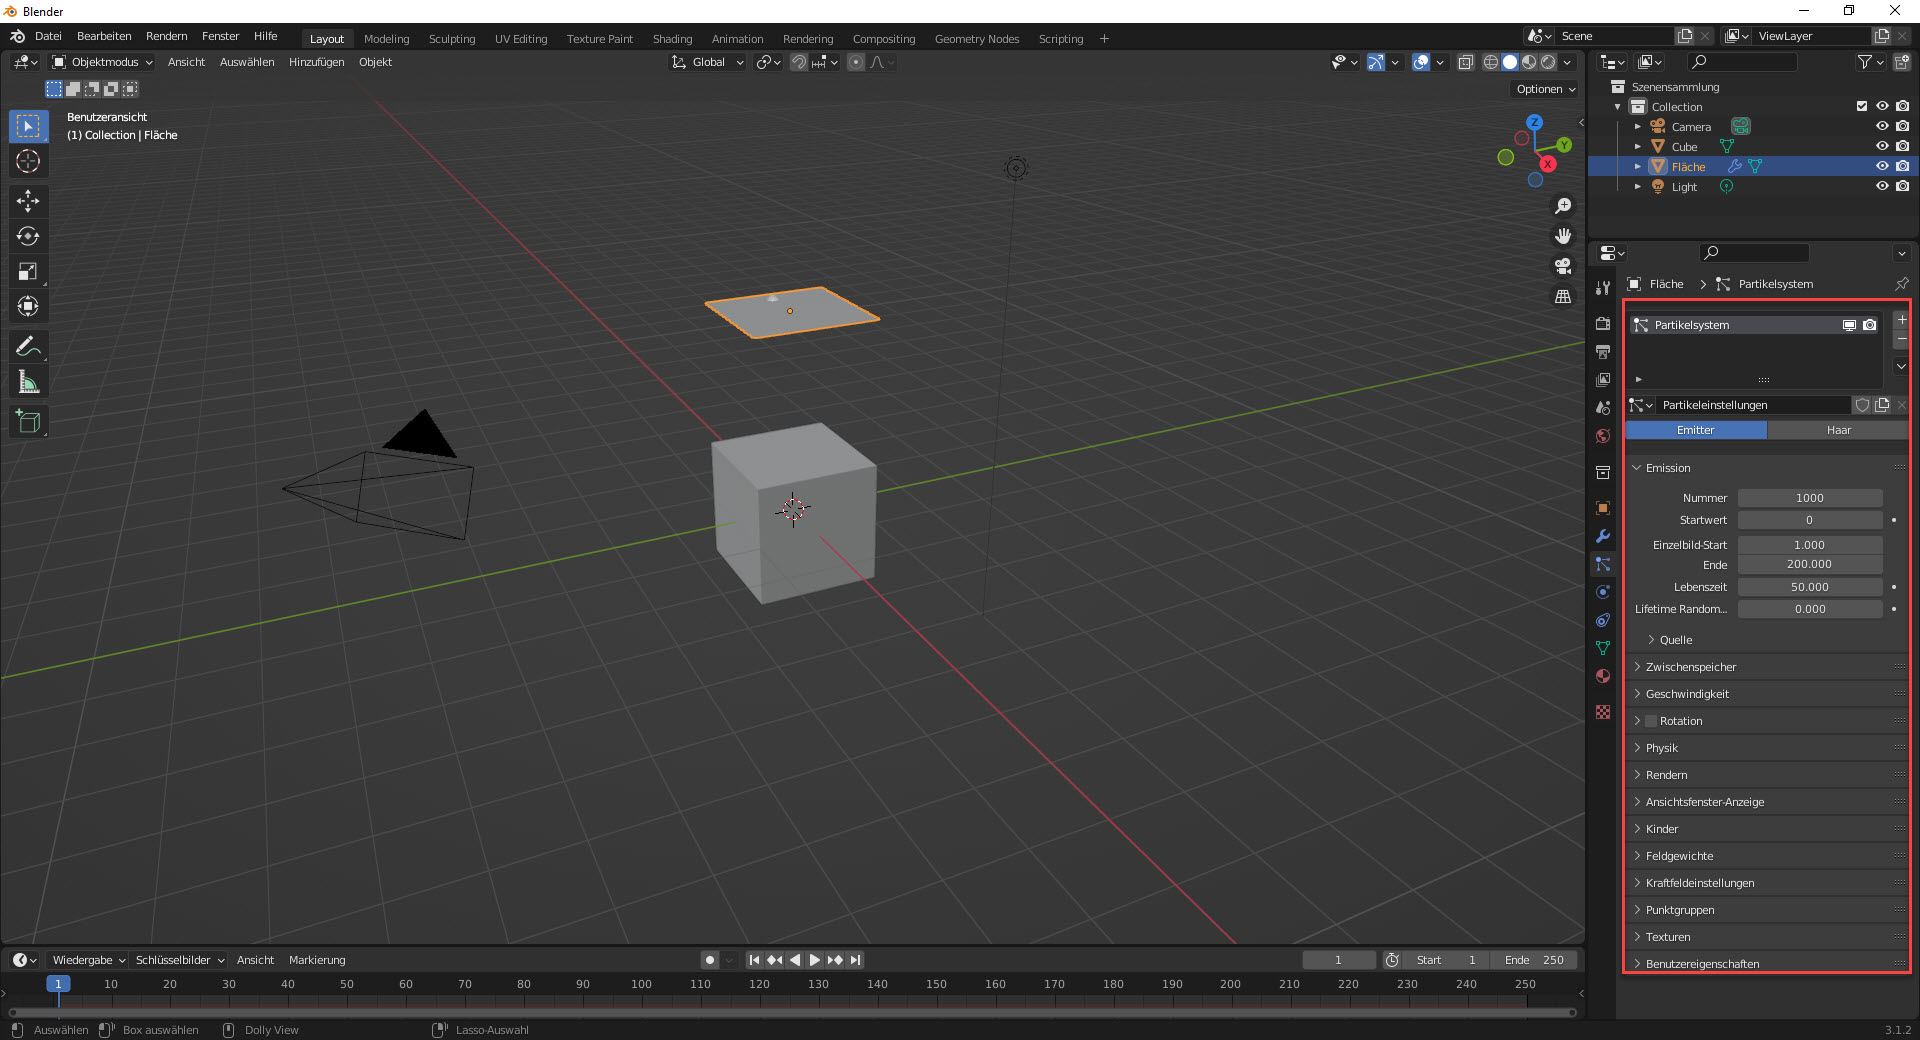Open the Physics properties tab

point(1603,592)
